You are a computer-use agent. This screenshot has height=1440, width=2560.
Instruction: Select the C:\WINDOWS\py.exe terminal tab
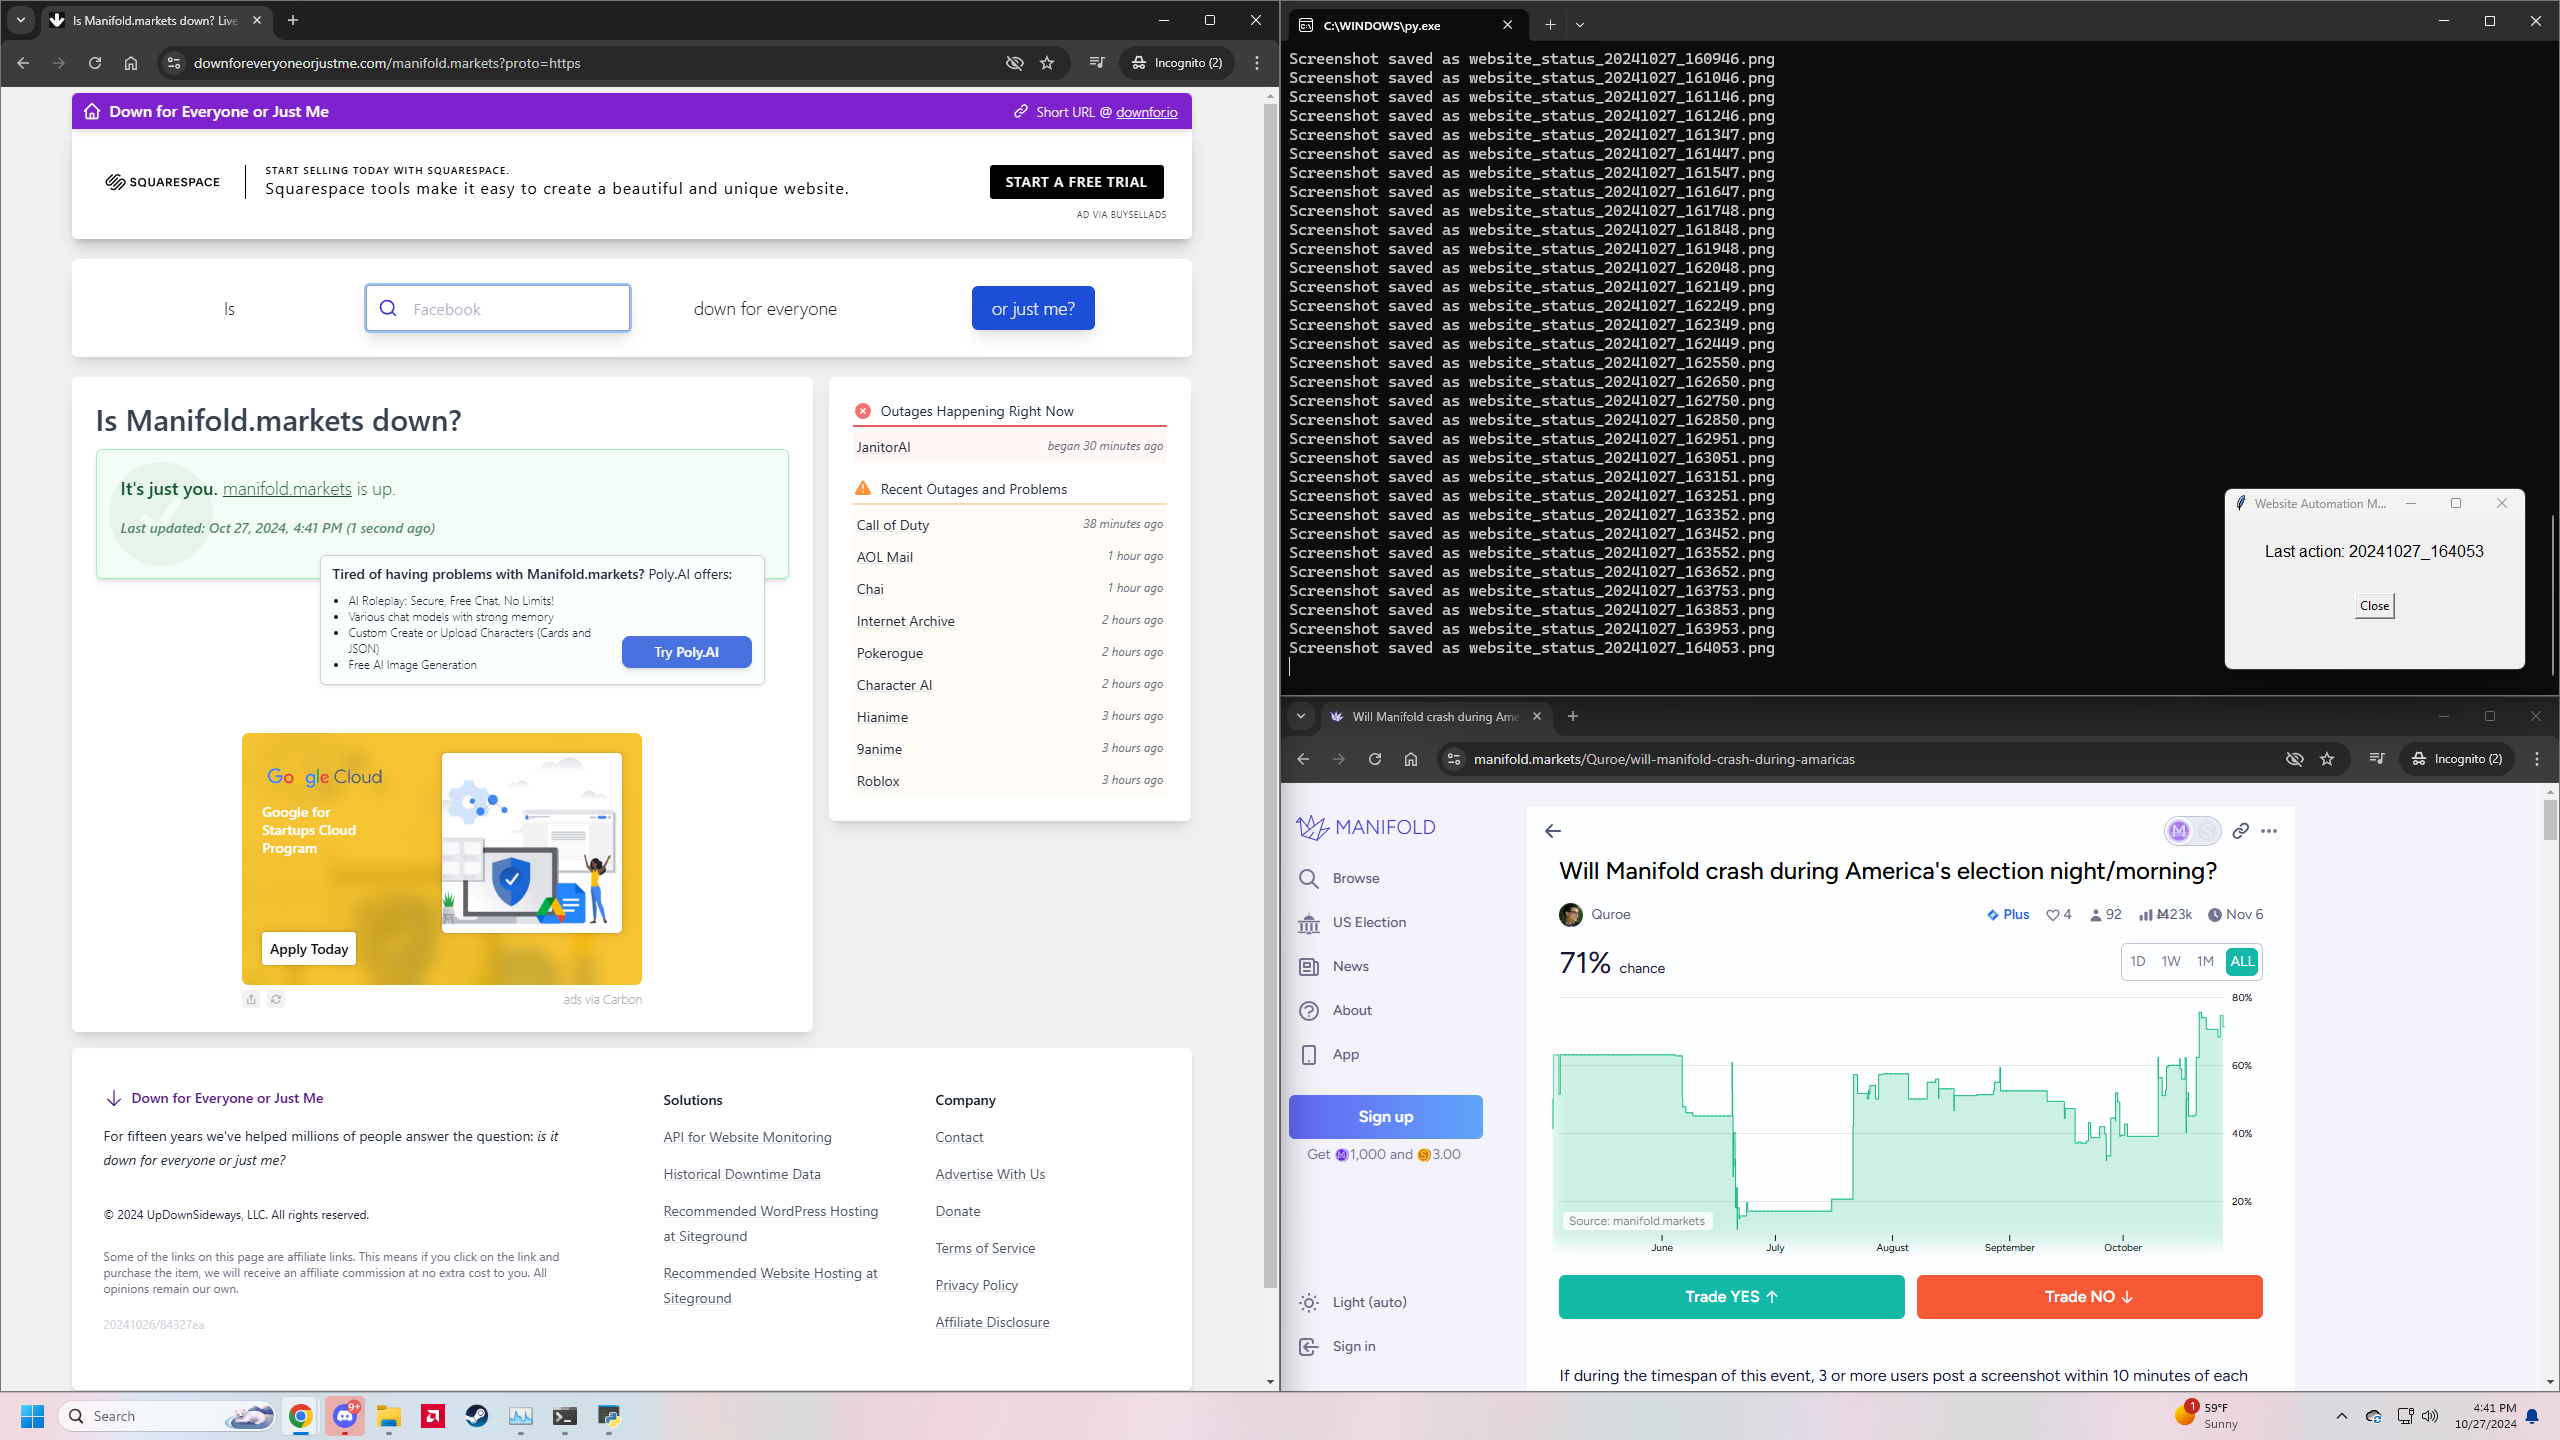click(1408, 25)
